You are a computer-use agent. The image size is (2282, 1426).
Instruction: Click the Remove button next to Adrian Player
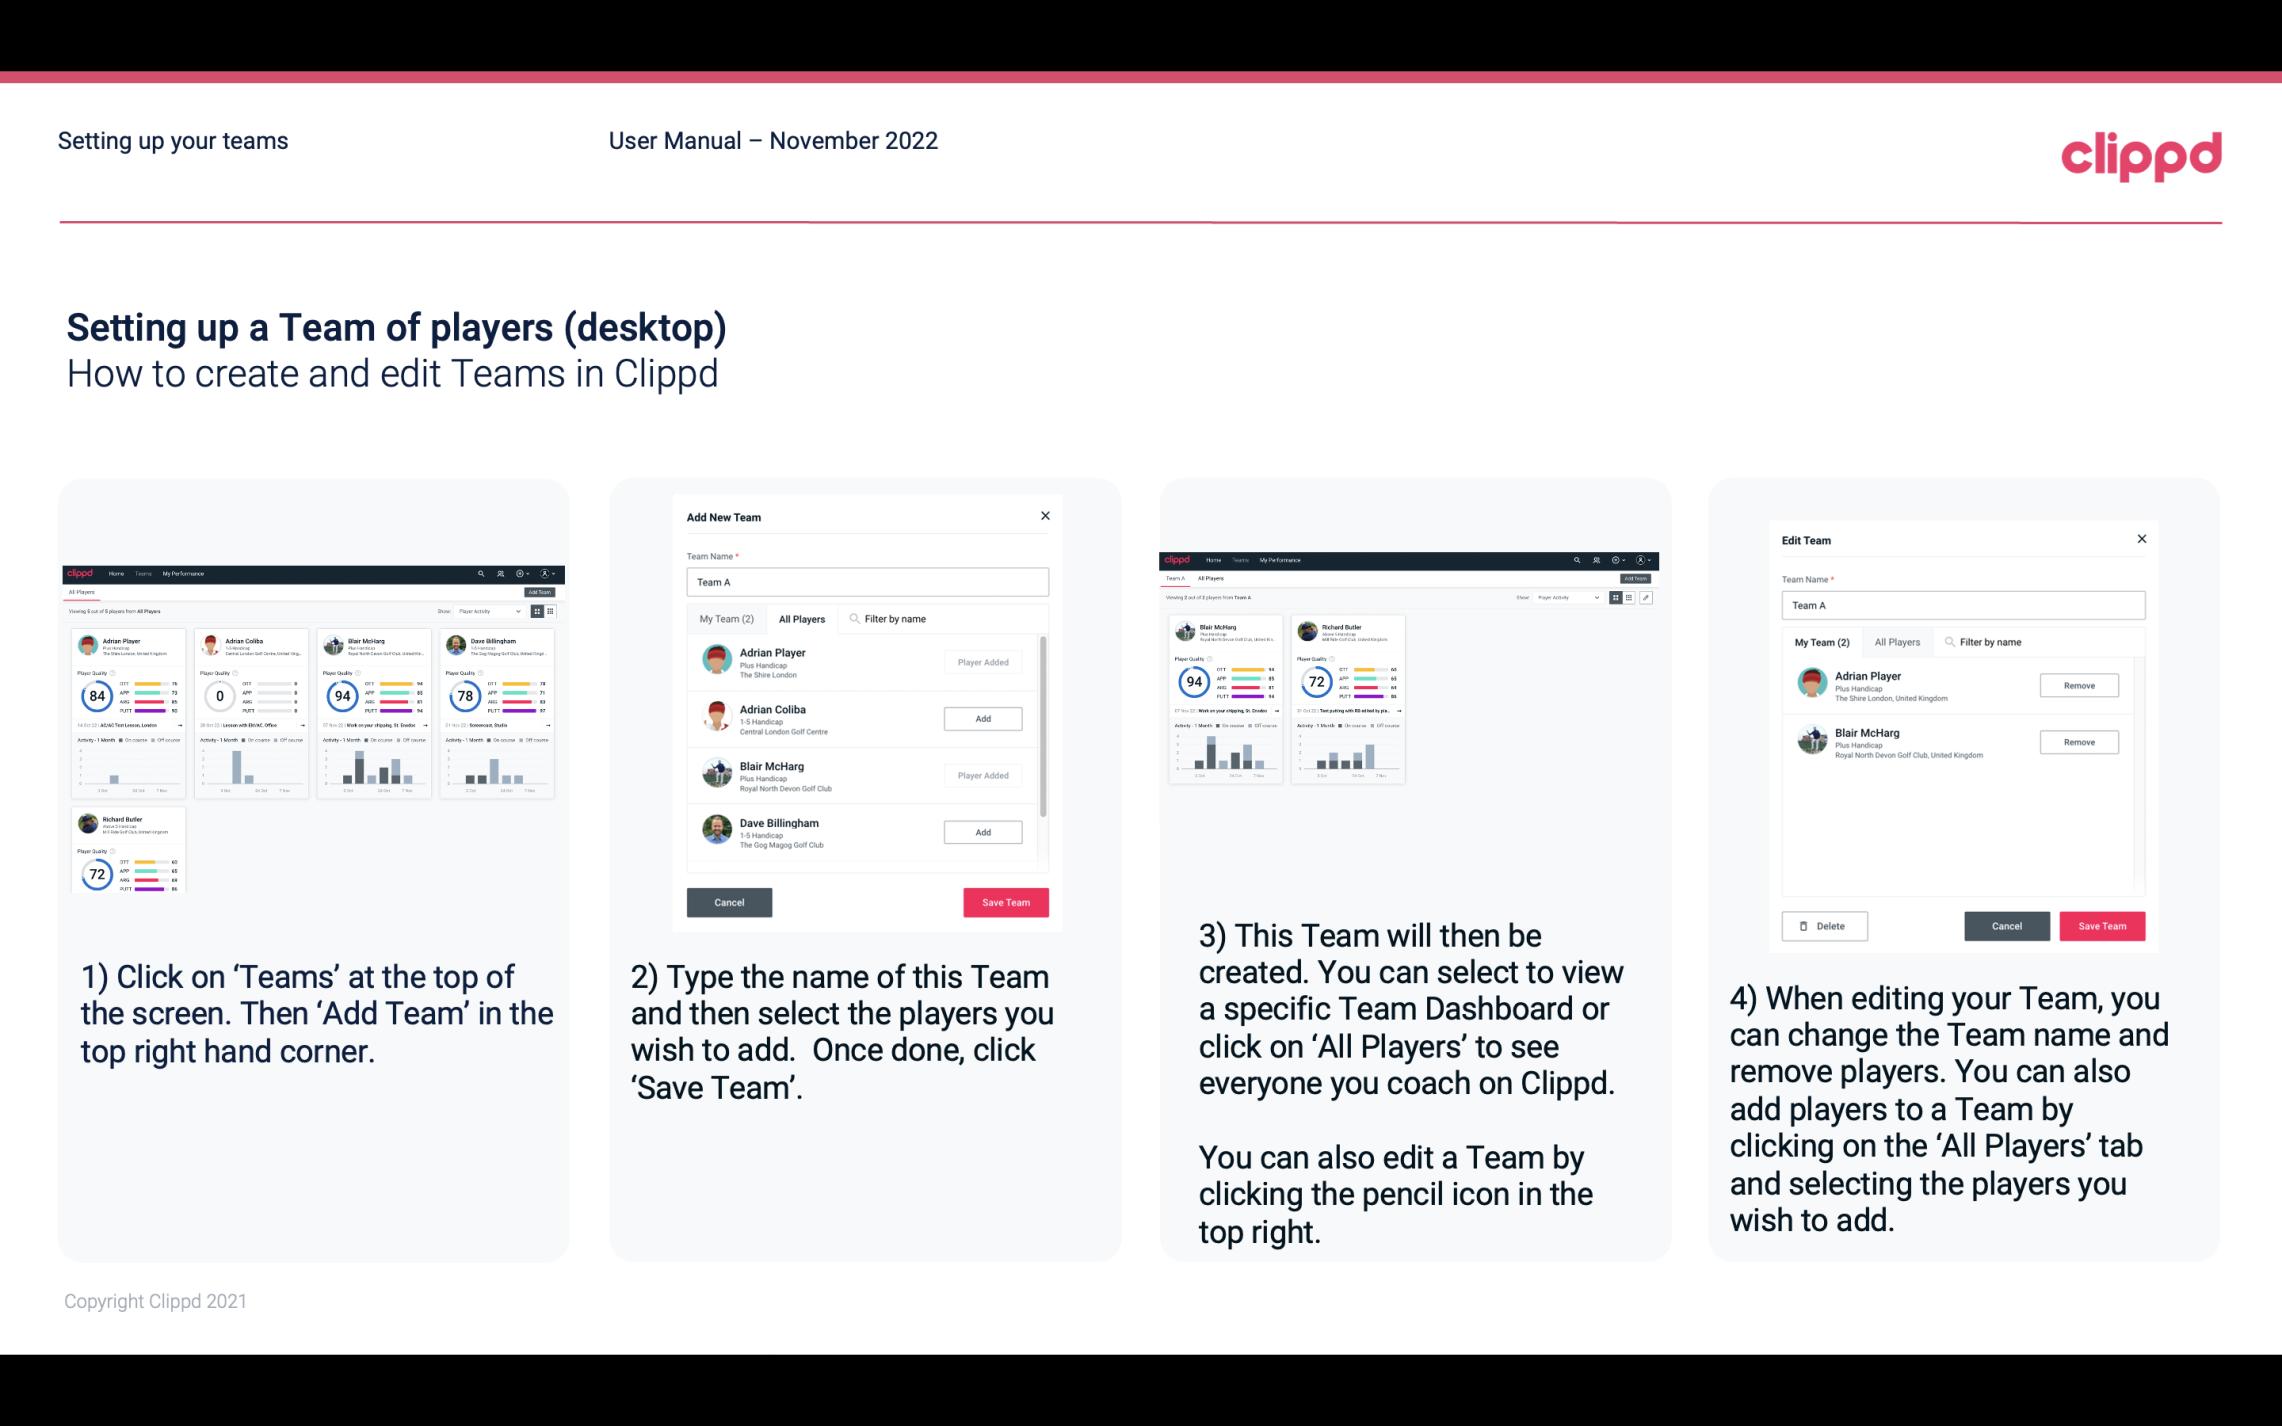[x=2080, y=685]
